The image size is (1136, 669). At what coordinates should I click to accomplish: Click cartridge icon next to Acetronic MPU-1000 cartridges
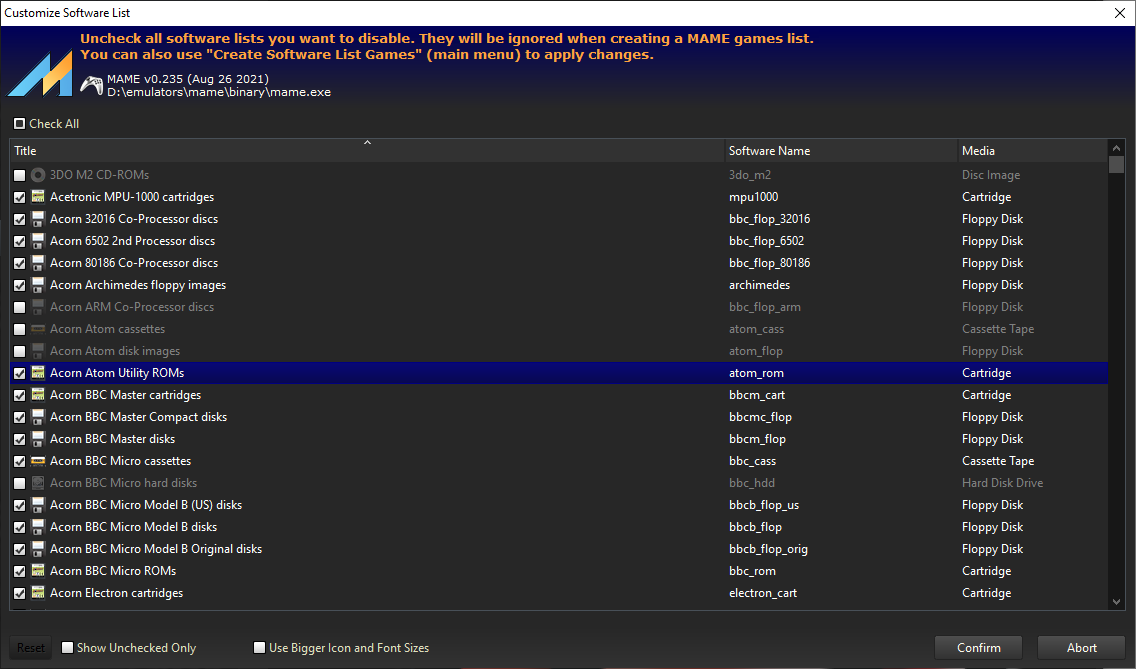pos(38,197)
